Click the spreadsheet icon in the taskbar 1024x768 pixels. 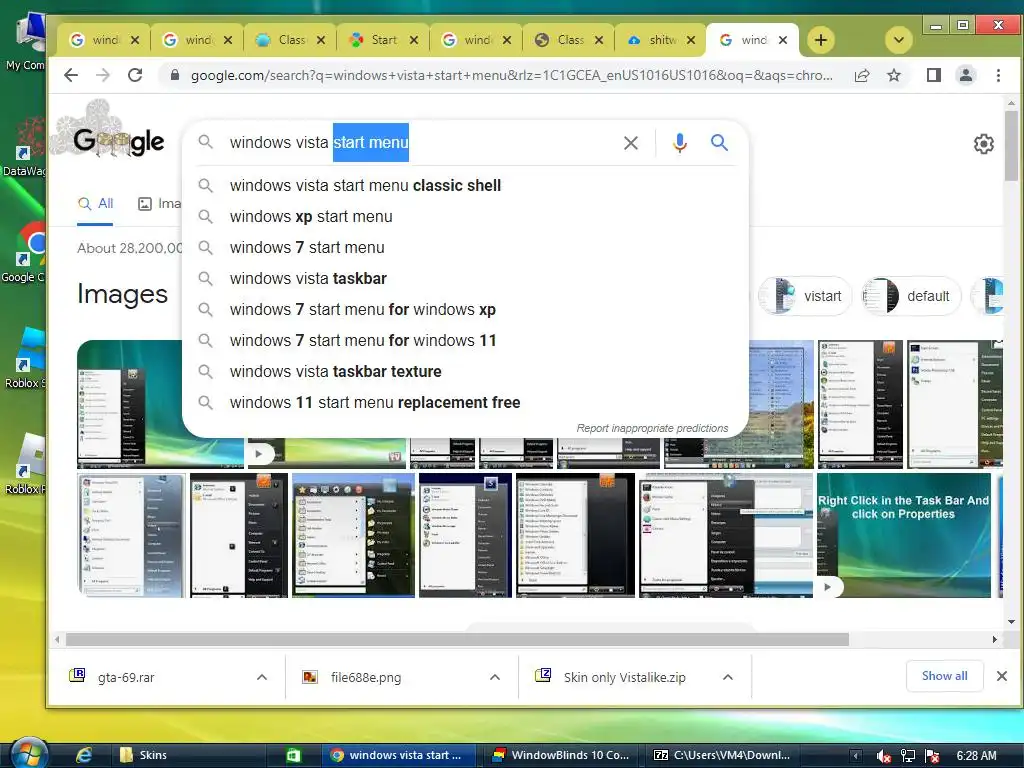pos(293,756)
